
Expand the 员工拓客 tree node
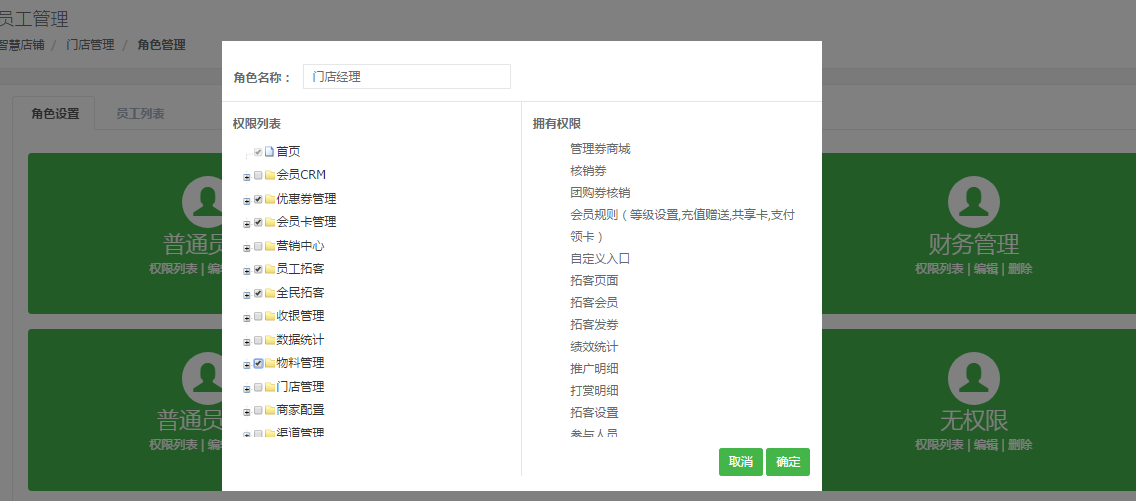pyautogui.click(x=247, y=271)
